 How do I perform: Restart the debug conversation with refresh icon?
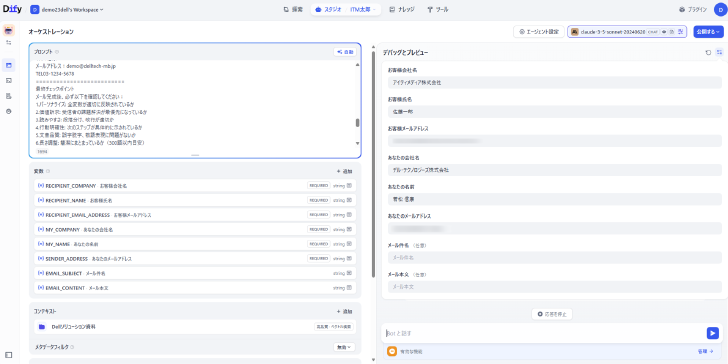click(708, 52)
